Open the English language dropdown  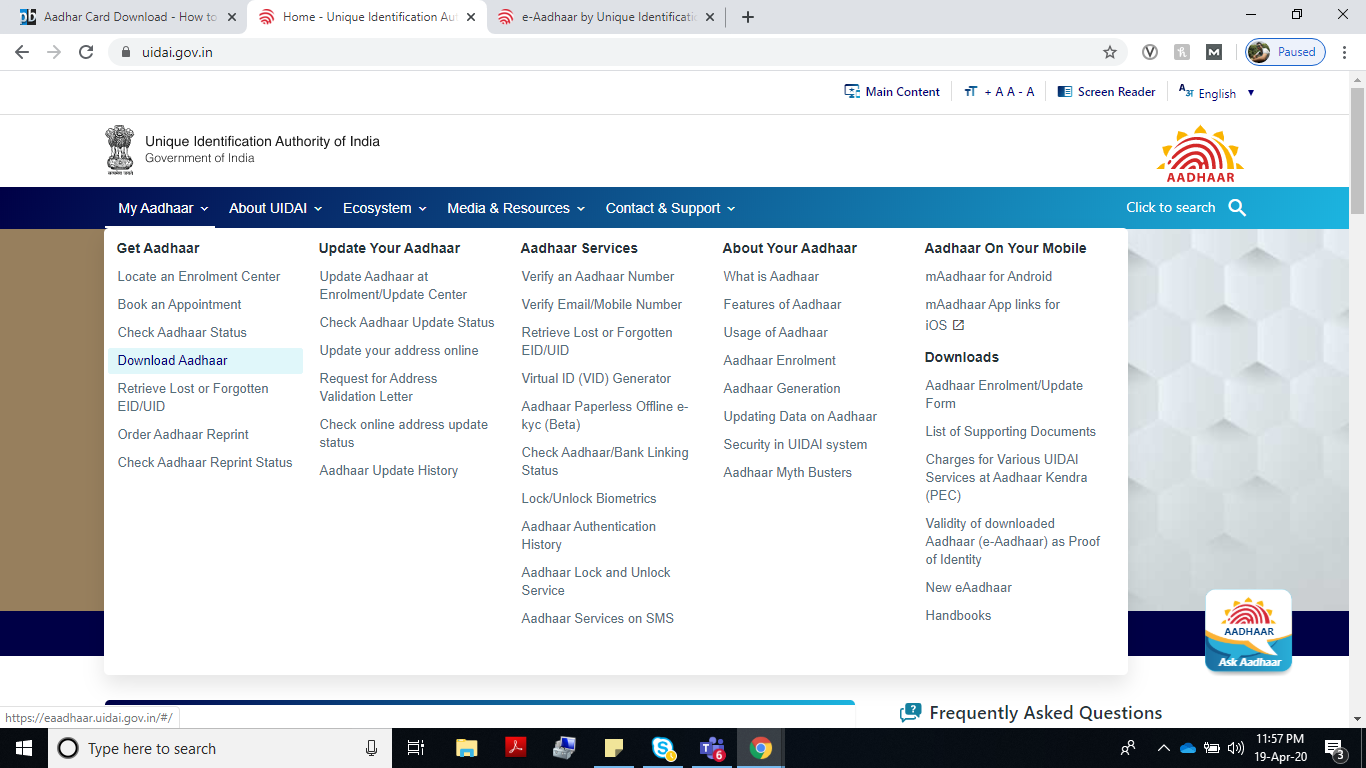point(1217,92)
